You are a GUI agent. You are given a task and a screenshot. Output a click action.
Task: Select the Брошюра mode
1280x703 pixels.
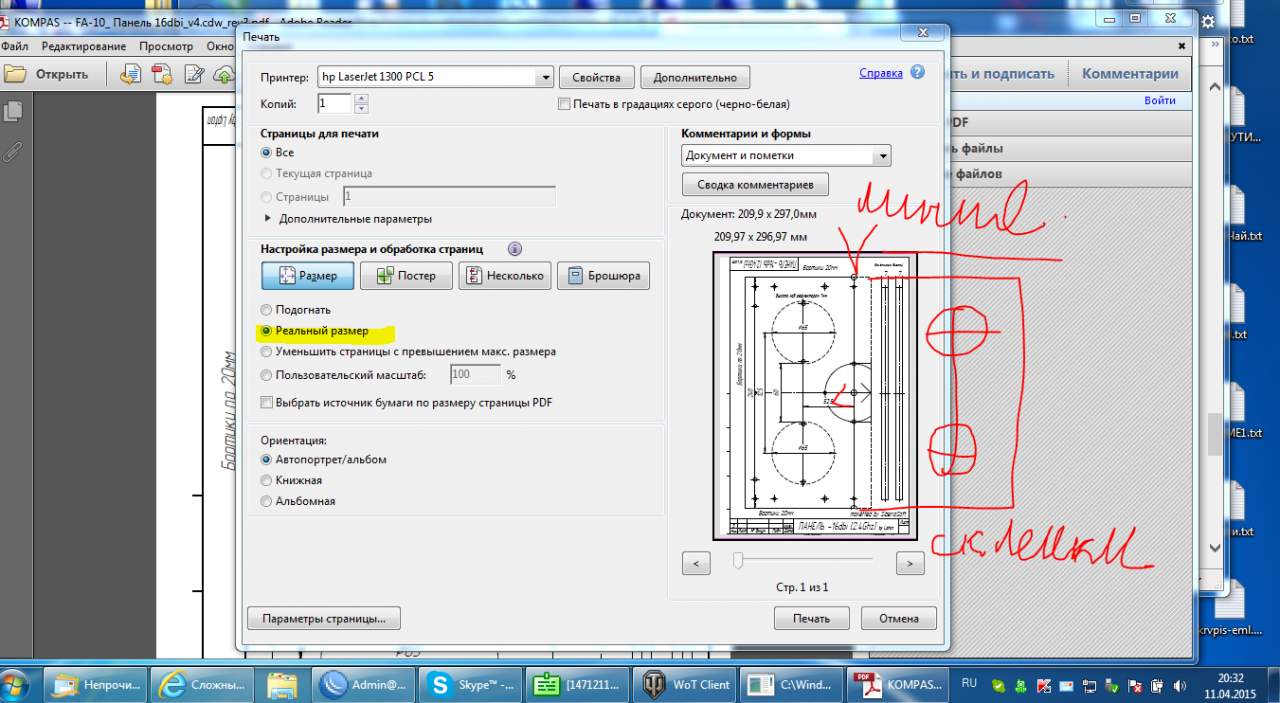tap(604, 276)
